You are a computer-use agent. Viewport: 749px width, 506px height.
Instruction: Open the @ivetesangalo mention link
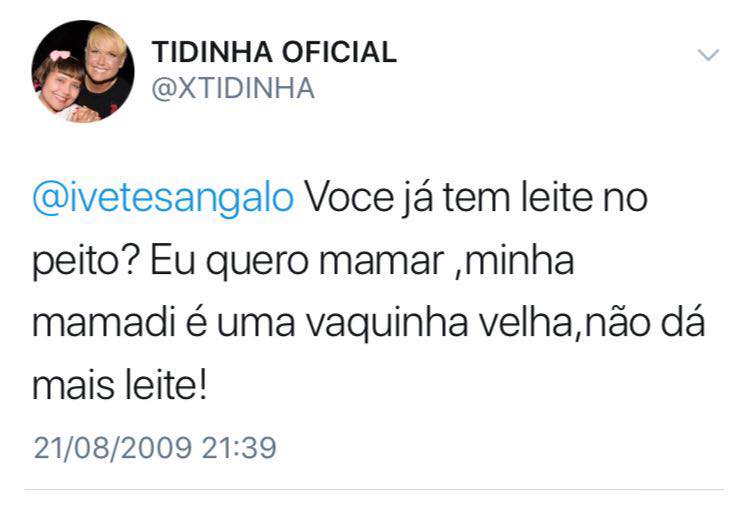click(164, 198)
